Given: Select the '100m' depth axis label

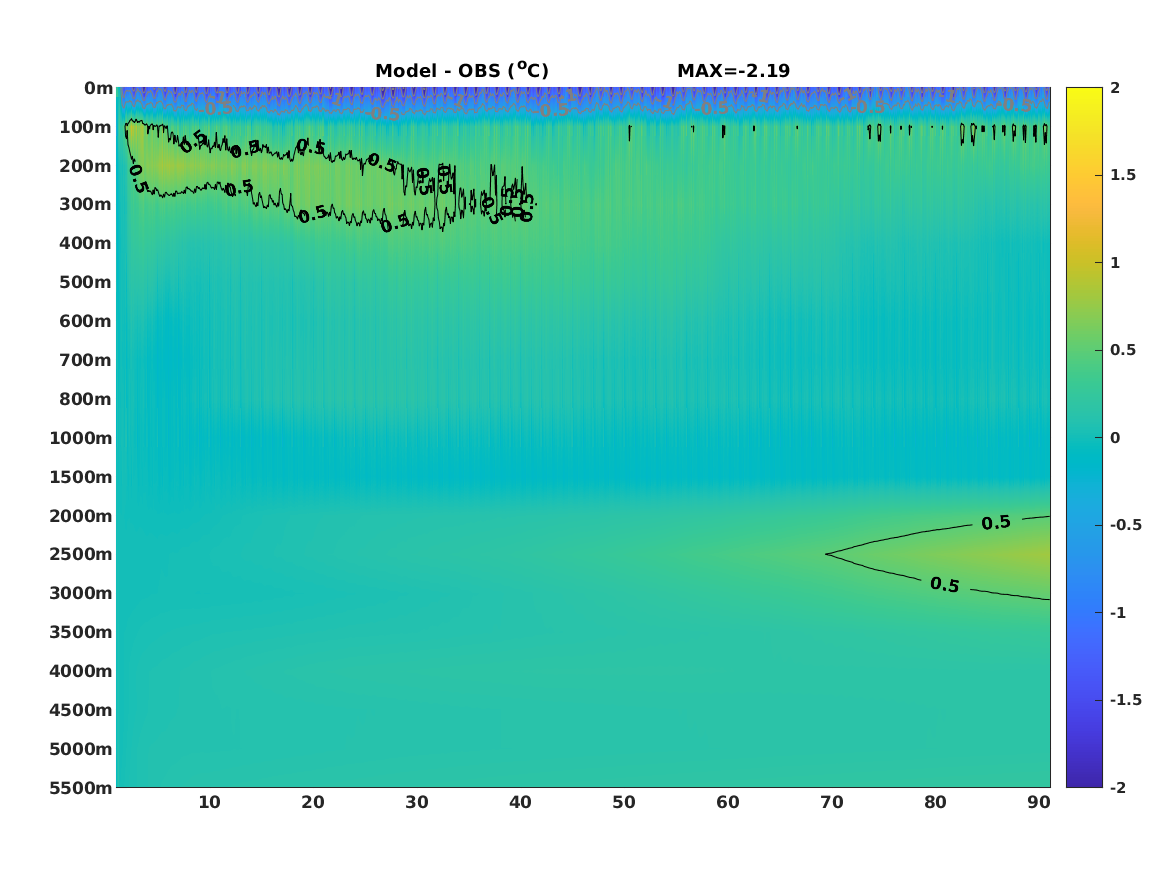Looking at the screenshot, I should (x=86, y=127).
